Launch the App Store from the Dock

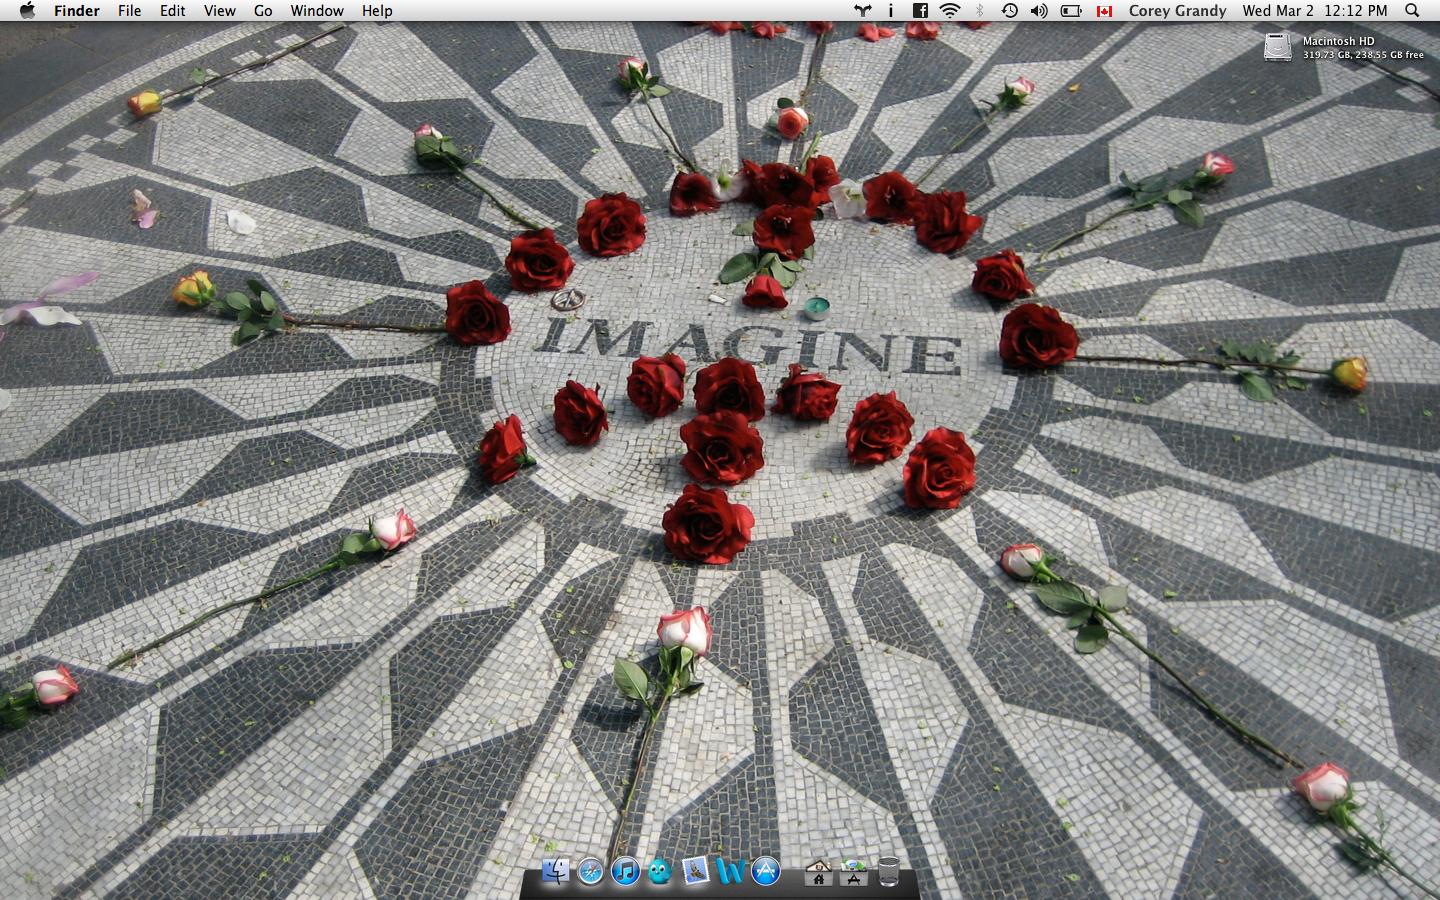coord(766,871)
